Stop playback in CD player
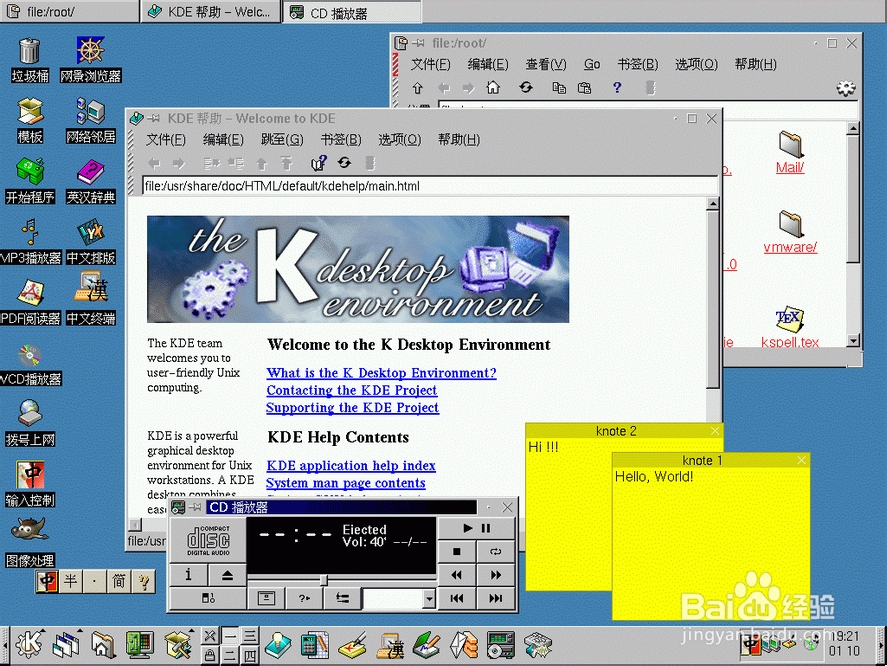This screenshot has height=666, width=887. click(457, 551)
